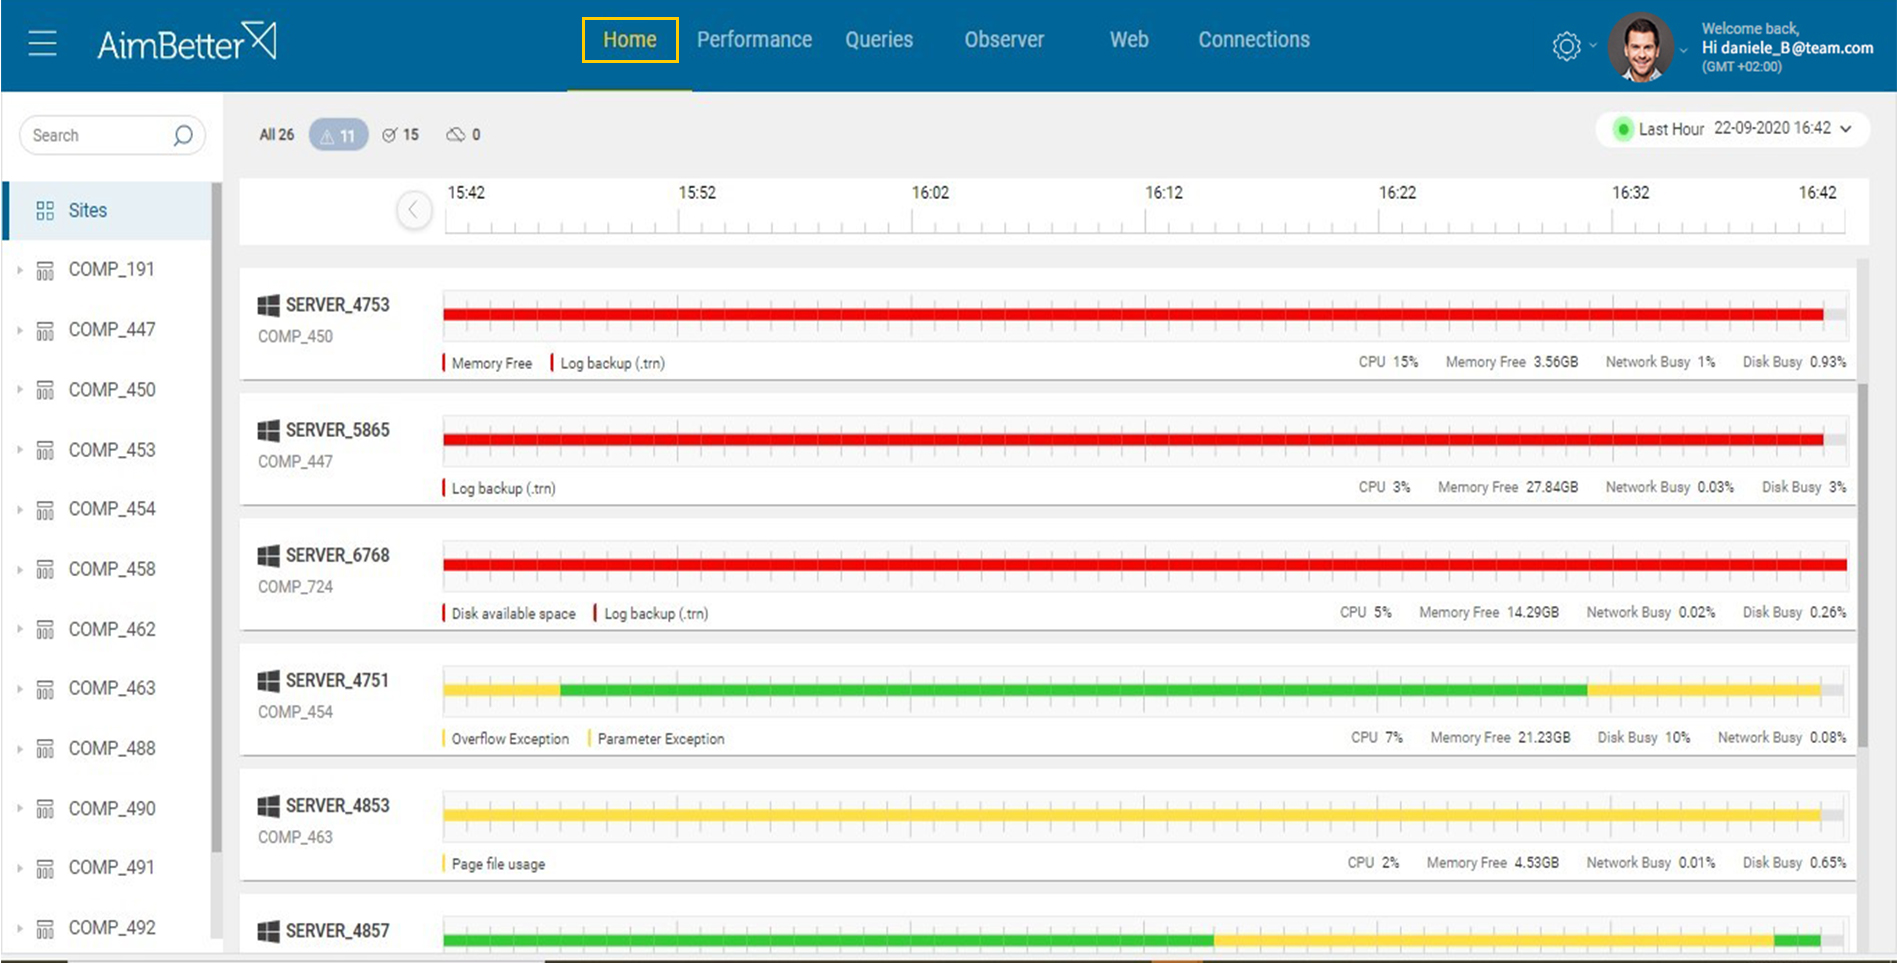Click the server icon next to COMP_191
Viewport: 1897px width, 963px height.
45,269
